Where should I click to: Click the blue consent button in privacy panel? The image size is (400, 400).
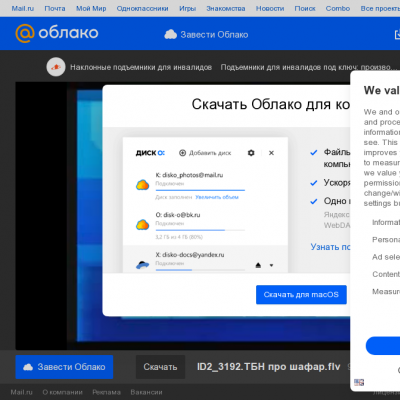pyautogui.click(x=383, y=345)
